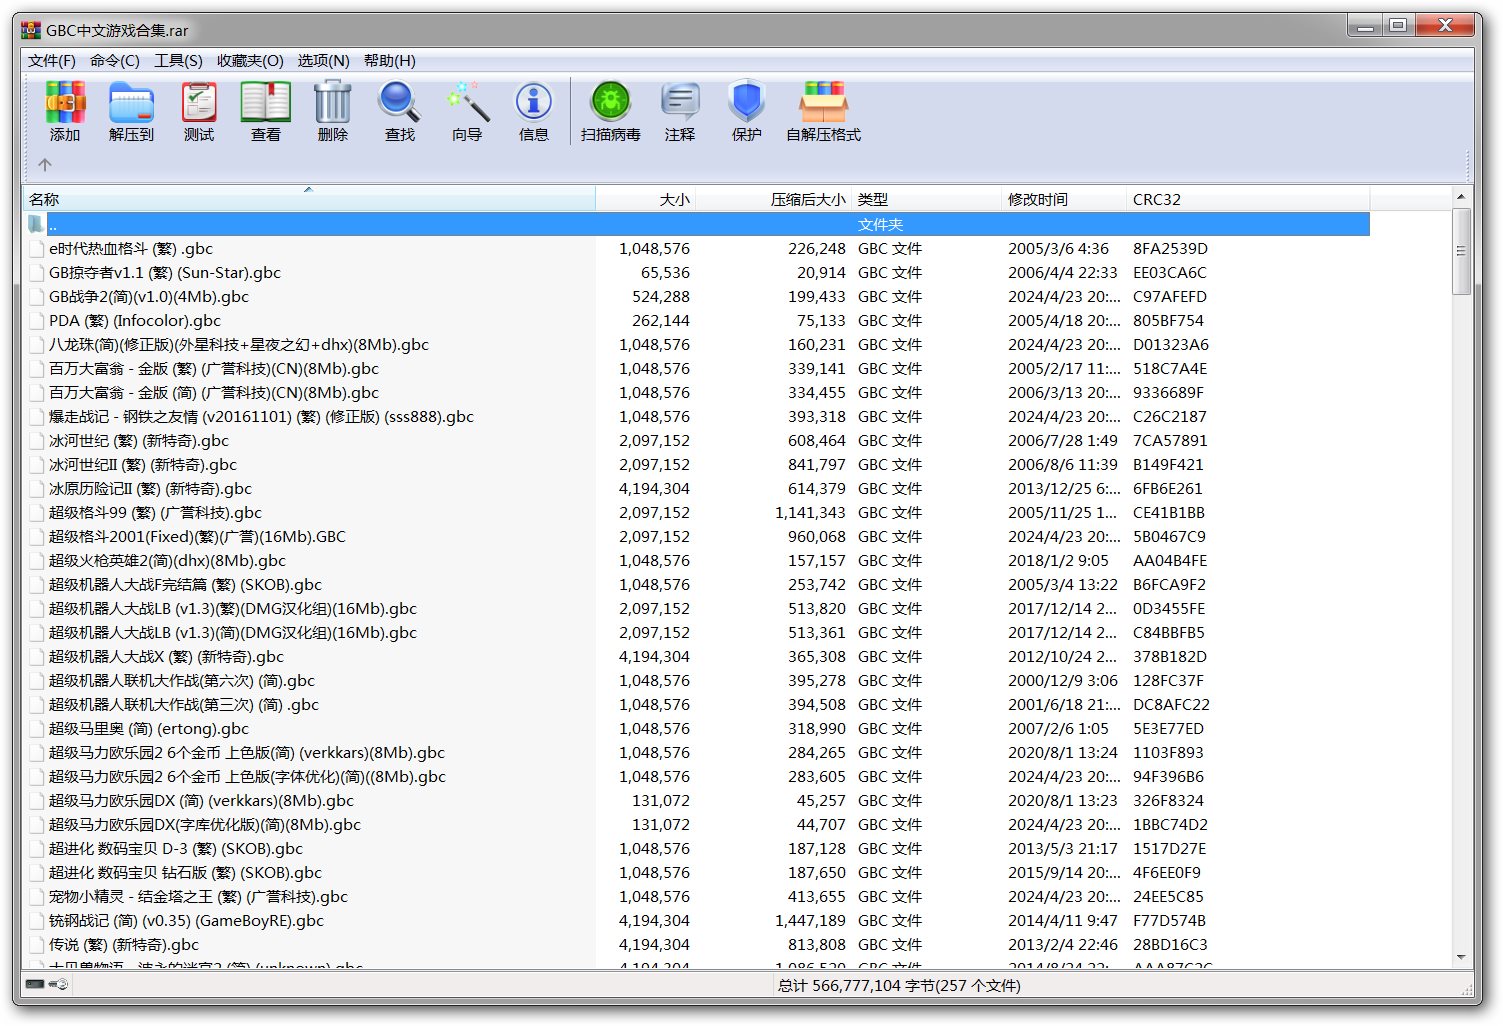The image size is (1503, 1026).
Task: Open the 工具(S) menu
Action: pyautogui.click(x=178, y=61)
